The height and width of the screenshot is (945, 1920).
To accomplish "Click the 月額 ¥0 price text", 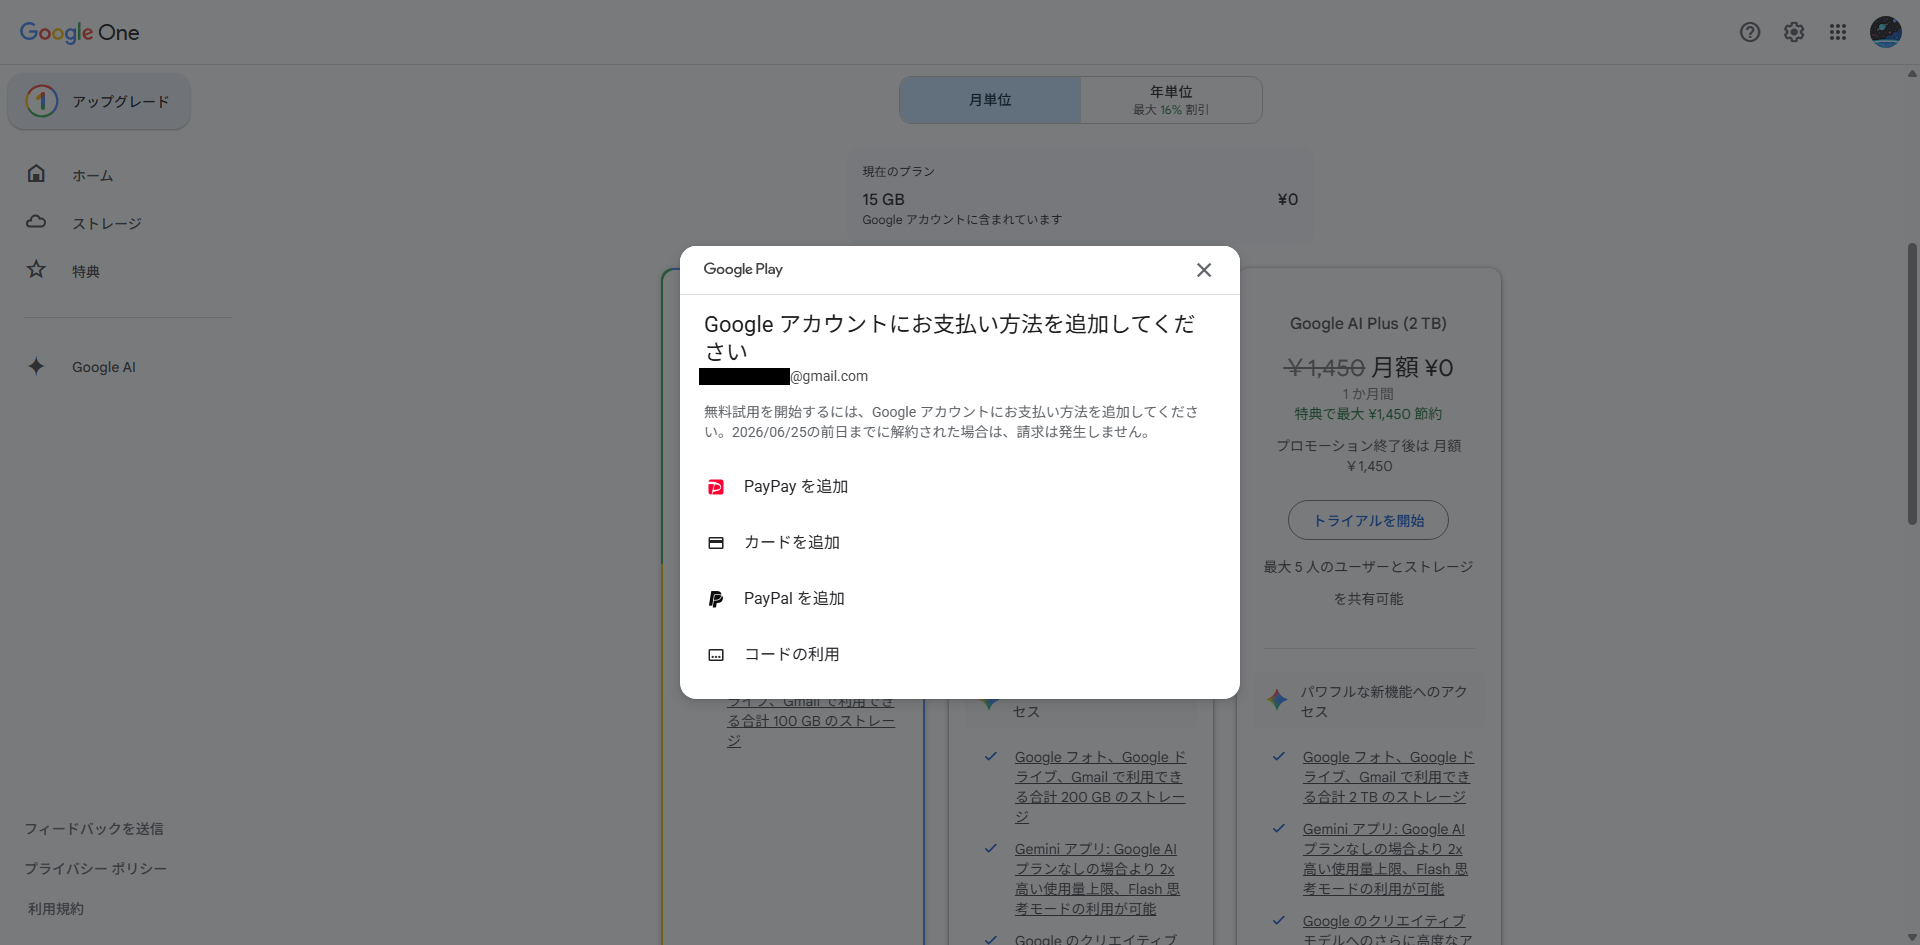I will [1412, 368].
